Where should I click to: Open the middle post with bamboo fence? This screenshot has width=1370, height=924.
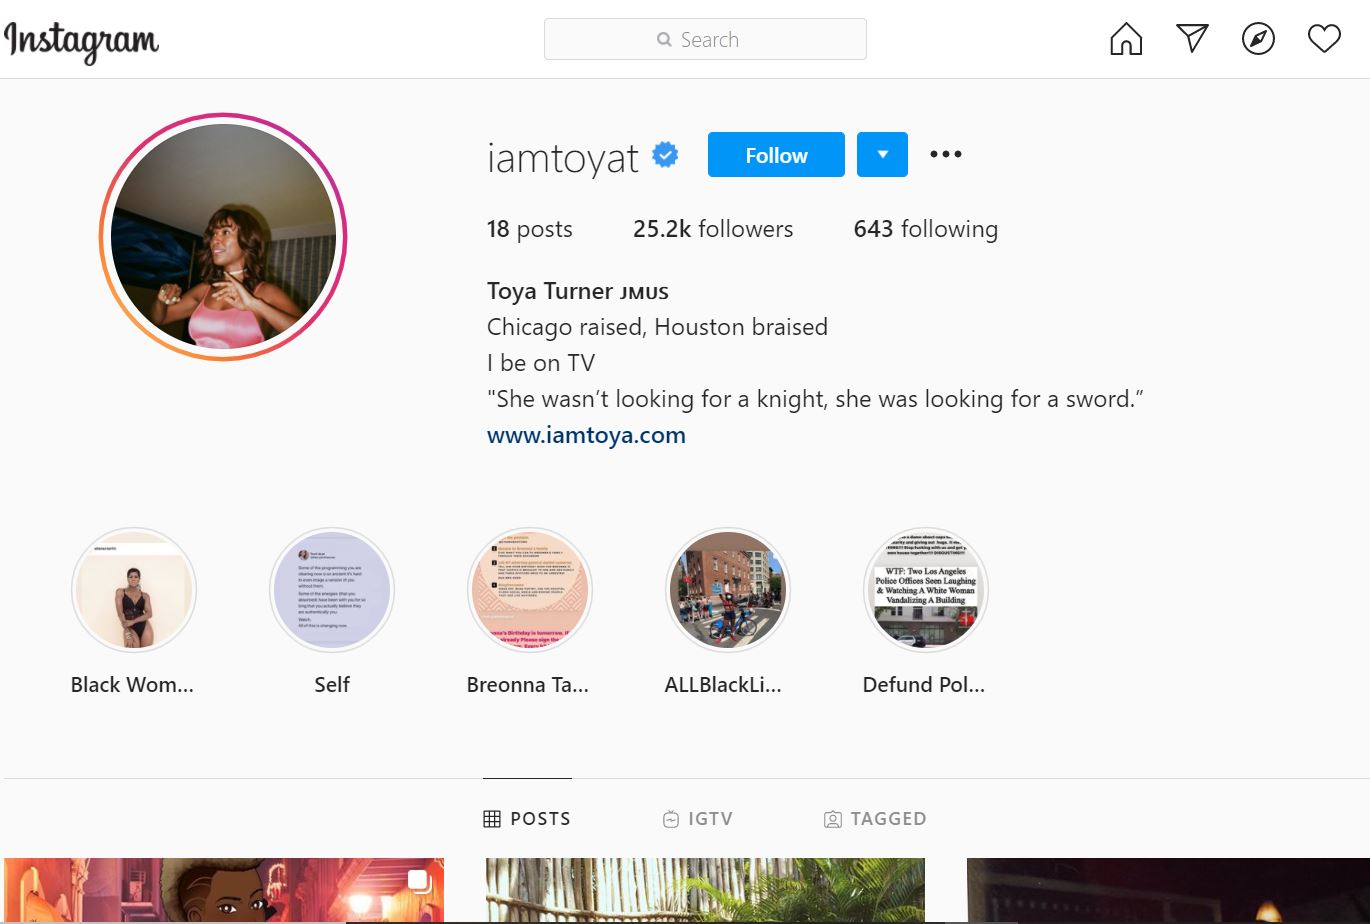coord(705,890)
